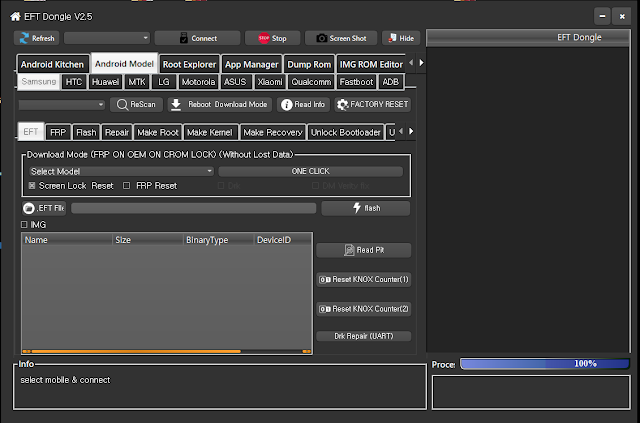640x423 pixels.
Task: Select the ASUS brand tab
Action: [x=235, y=82]
